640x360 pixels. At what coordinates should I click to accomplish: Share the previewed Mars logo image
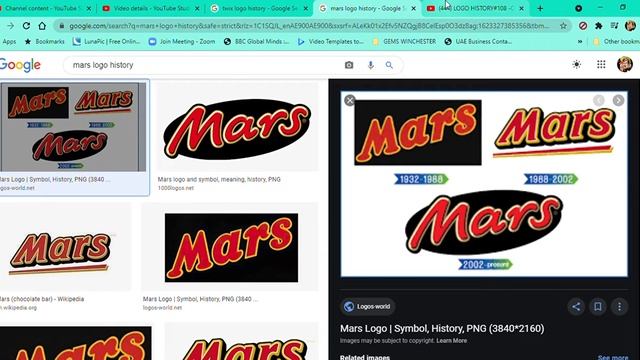[576, 307]
